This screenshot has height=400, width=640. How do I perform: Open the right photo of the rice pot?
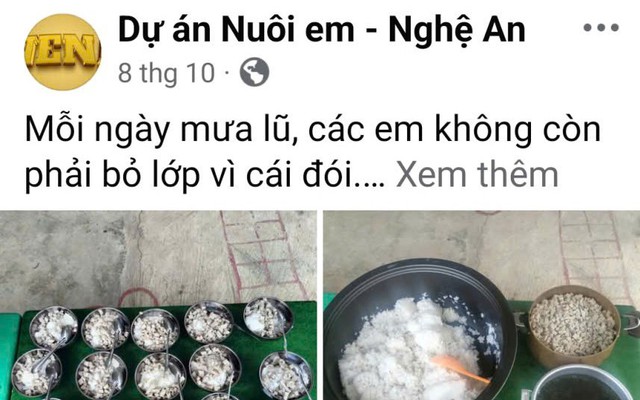tap(482, 305)
